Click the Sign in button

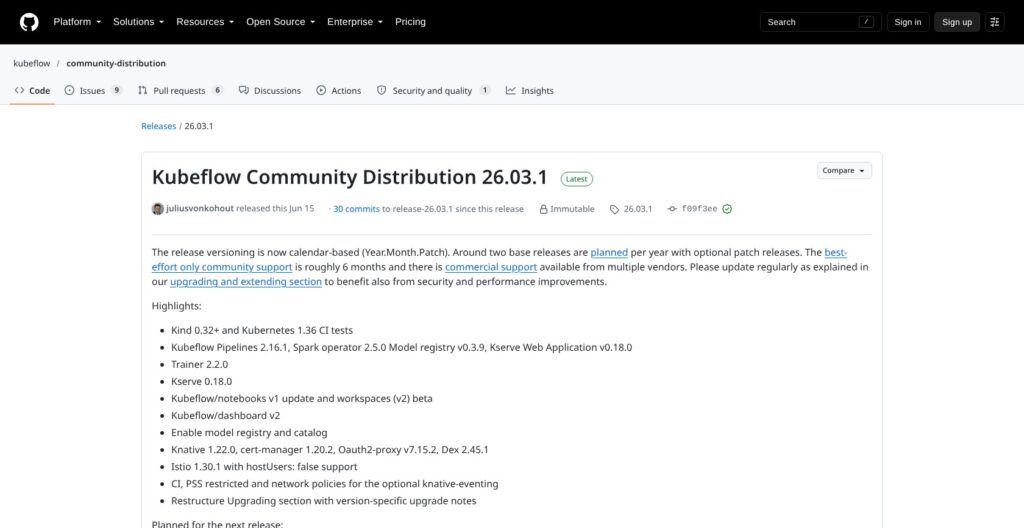(x=908, y=22)
